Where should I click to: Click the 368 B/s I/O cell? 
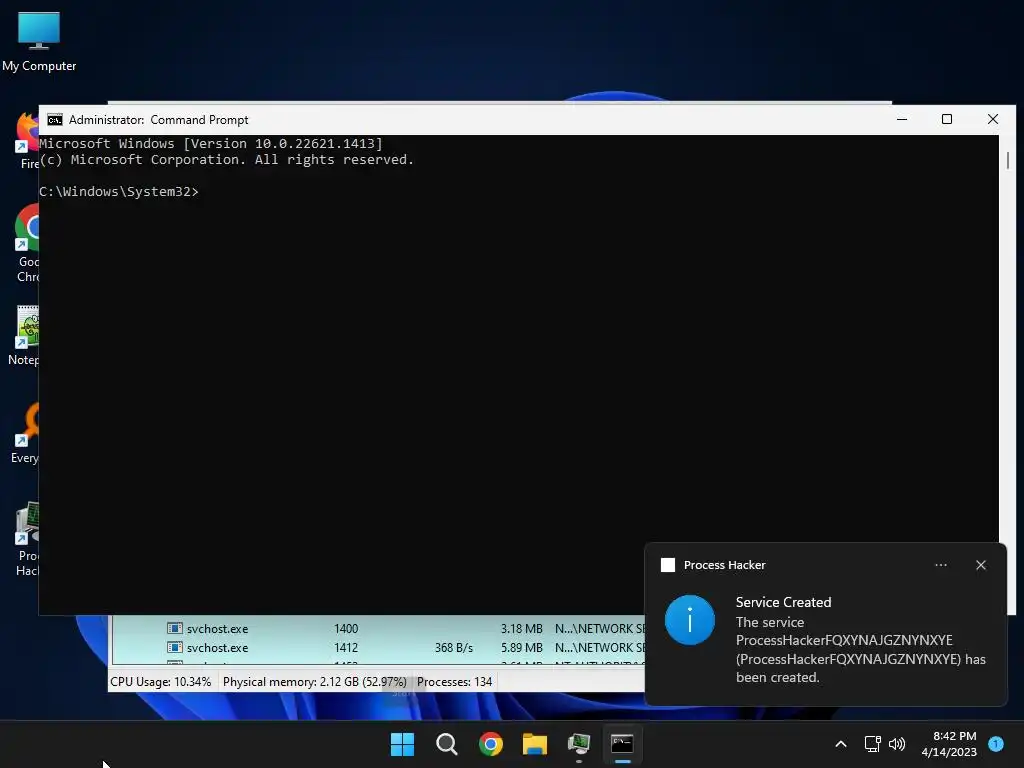(454, 648)
